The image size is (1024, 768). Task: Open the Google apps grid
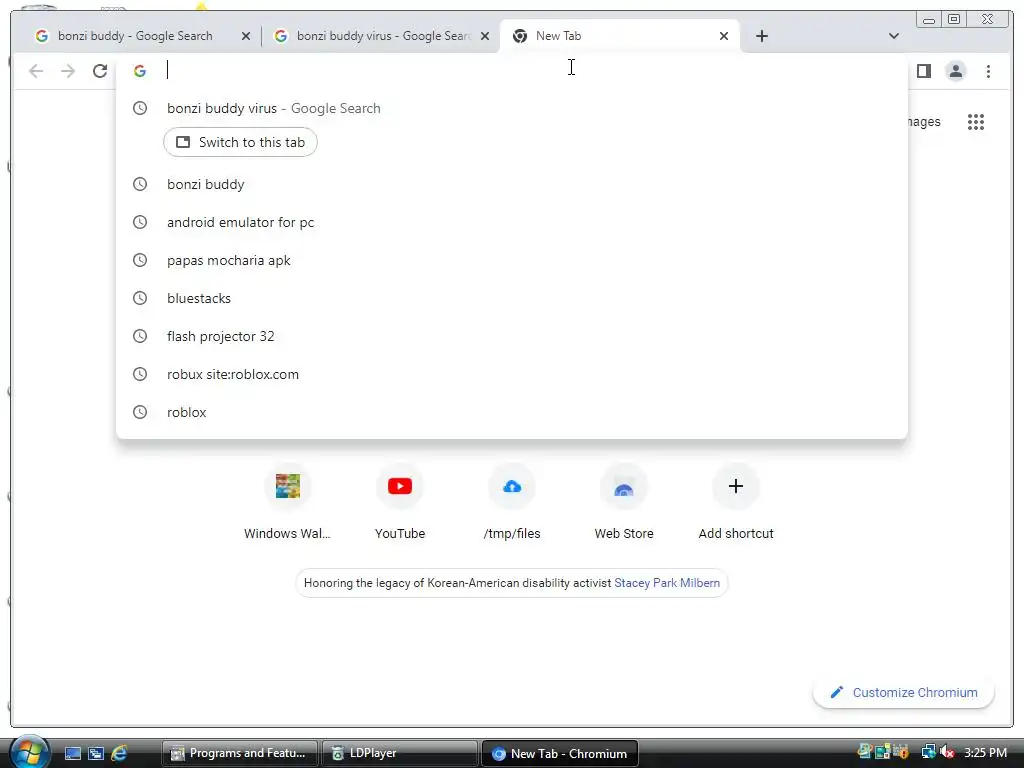coord(976,121)
